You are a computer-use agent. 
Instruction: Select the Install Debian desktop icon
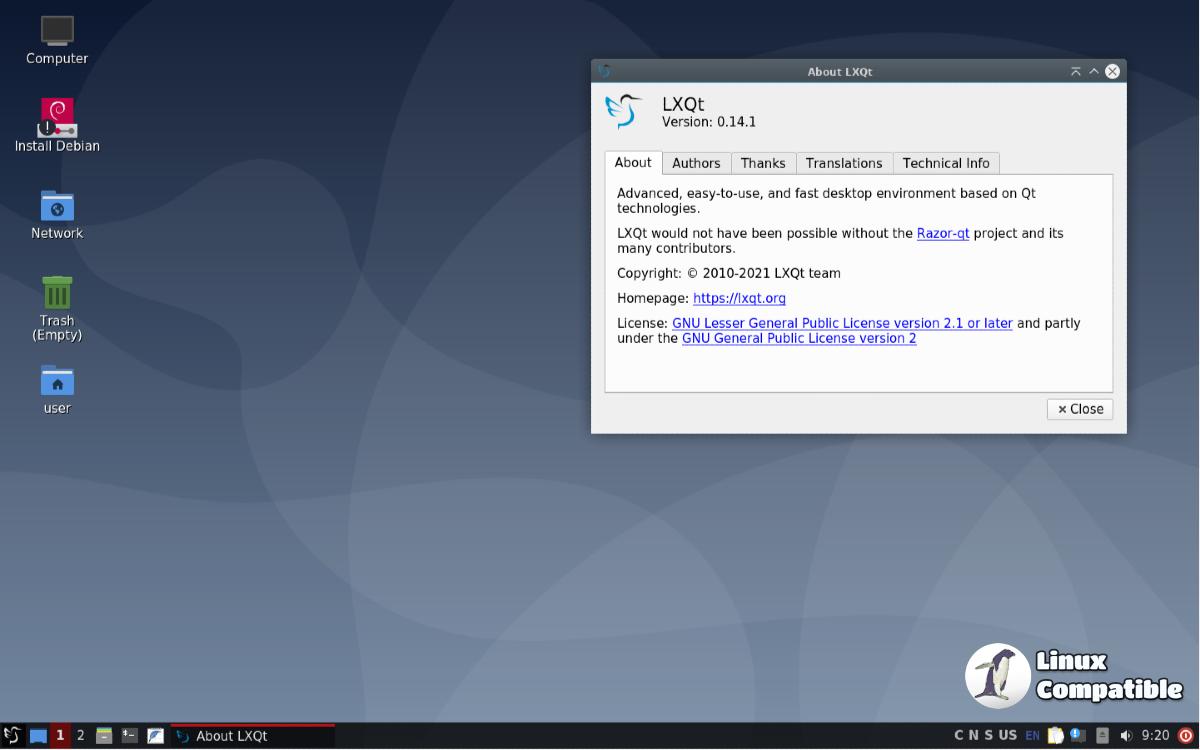(57, 118)
